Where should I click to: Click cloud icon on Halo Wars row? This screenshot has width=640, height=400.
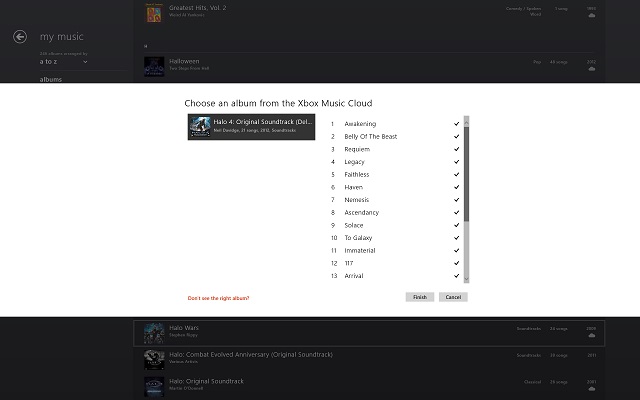point(591,336)
